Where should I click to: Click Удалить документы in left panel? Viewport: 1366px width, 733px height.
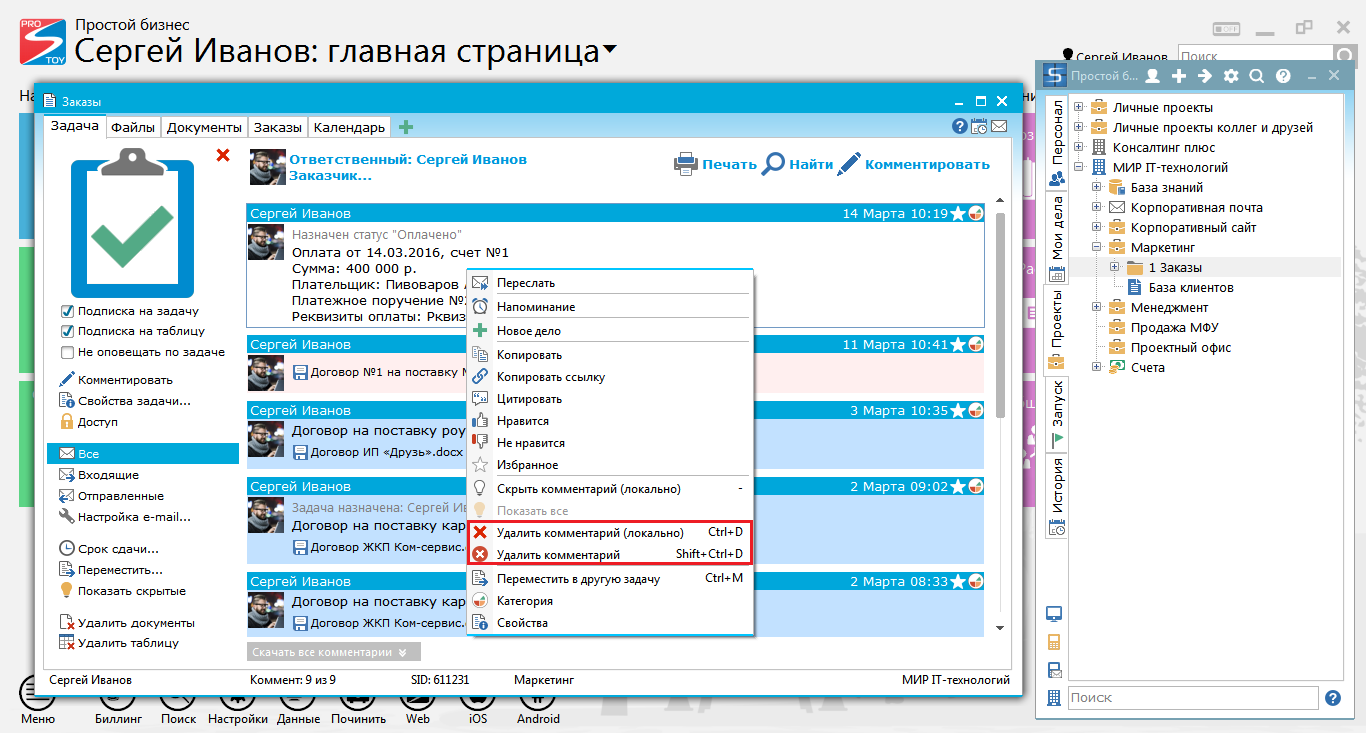(136, 623)
